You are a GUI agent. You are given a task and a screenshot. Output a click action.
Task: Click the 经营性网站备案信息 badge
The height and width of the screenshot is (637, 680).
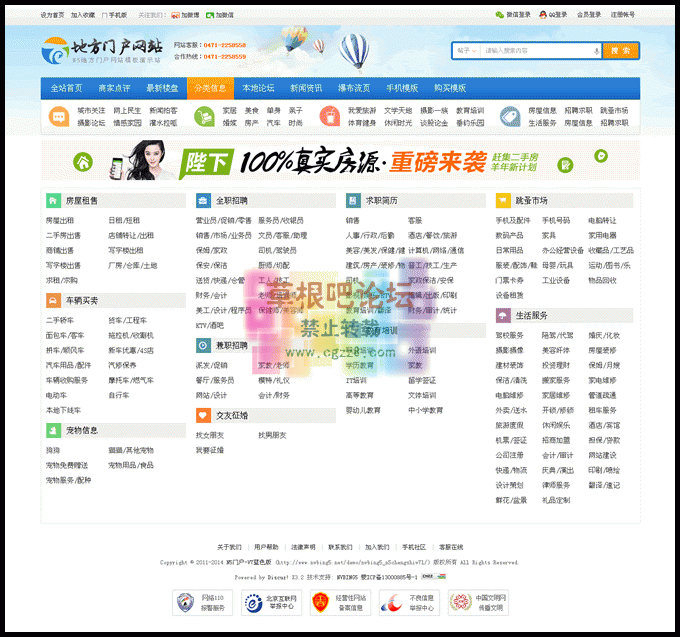340,603
